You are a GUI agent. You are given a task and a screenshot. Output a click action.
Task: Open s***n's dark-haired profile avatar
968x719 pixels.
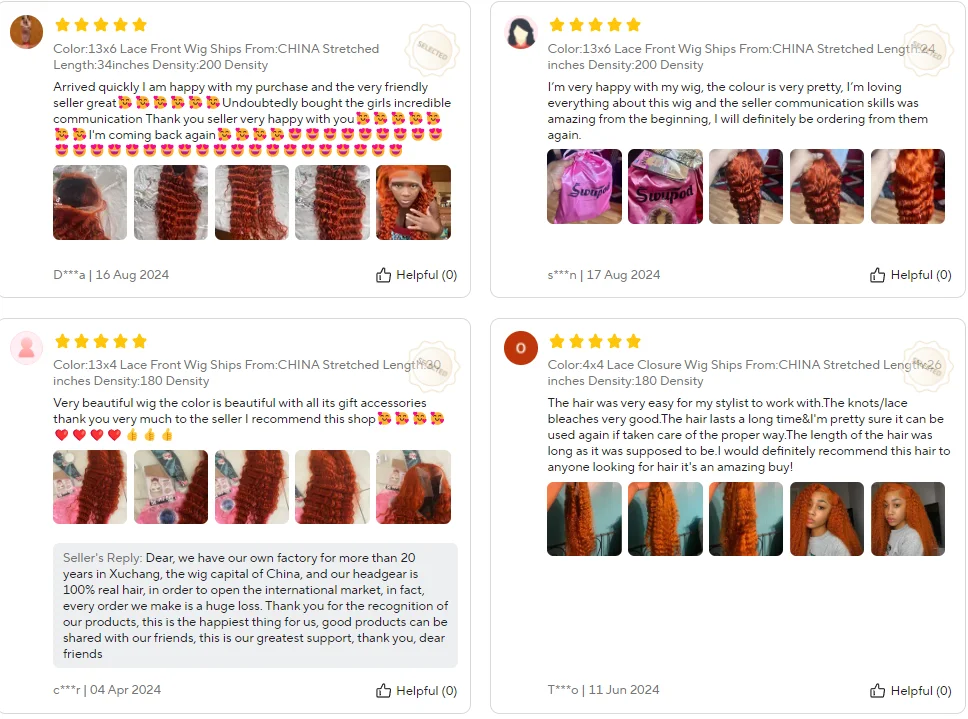coord(521,31)
